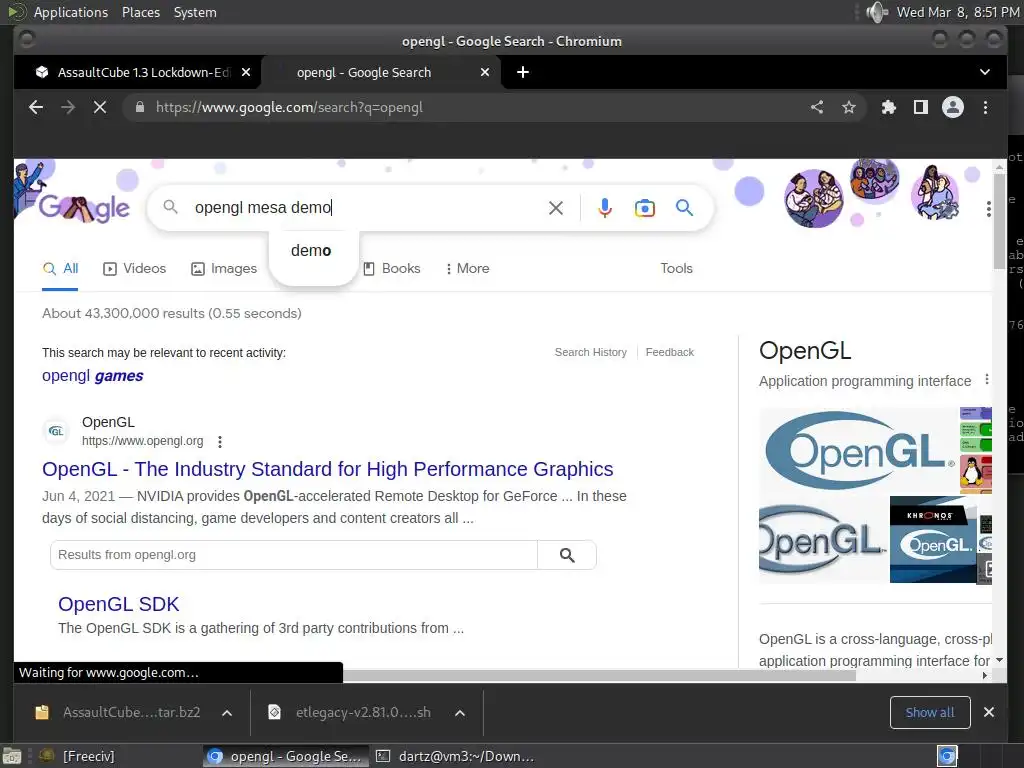Click Show all downloads button
Viewport: 1024px width, 768px height.
(x=930, y=712)
